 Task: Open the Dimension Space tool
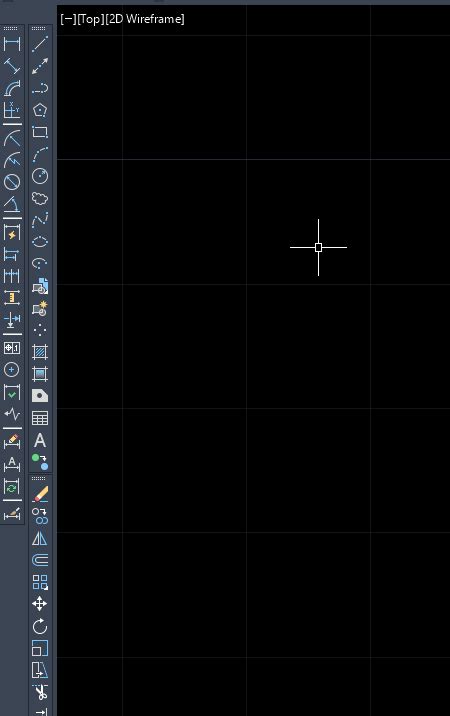point(12,298)
